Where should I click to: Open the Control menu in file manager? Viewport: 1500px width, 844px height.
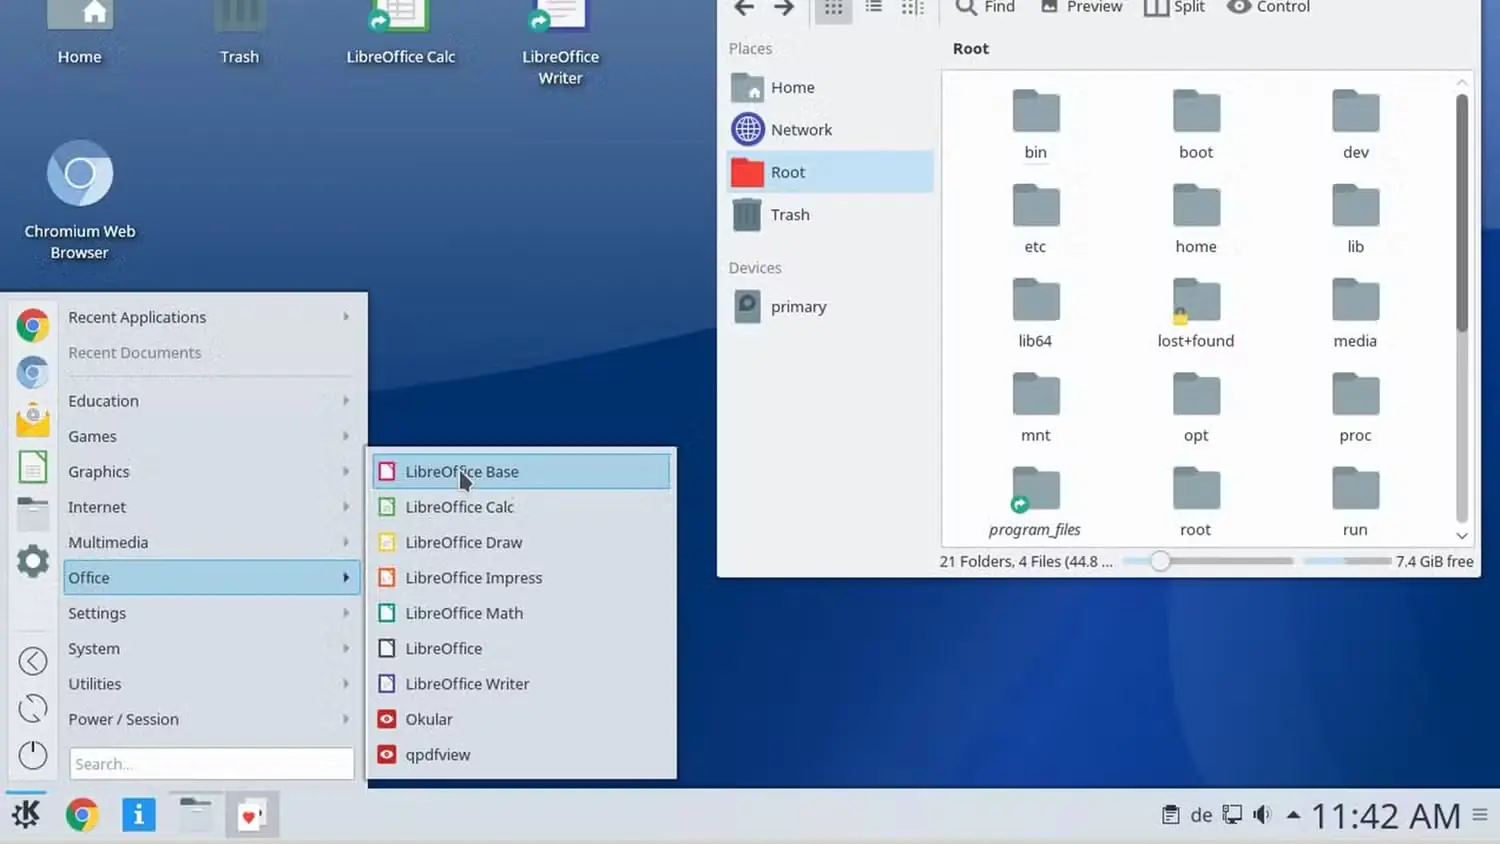[x=1269, y=7]
